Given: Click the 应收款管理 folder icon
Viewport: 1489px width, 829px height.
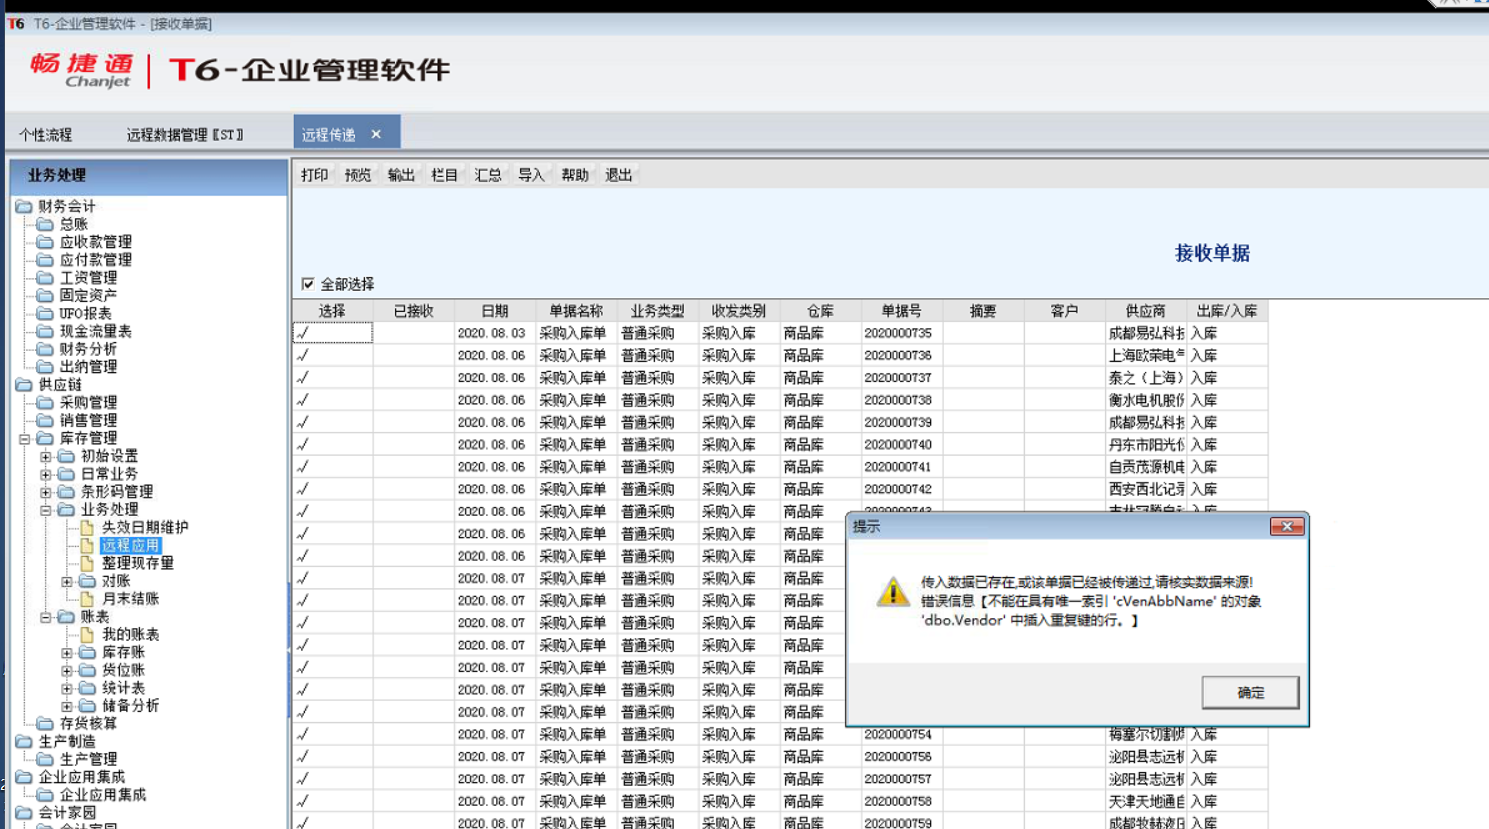Looking at the screenshot, I should [x=45, y=242].
